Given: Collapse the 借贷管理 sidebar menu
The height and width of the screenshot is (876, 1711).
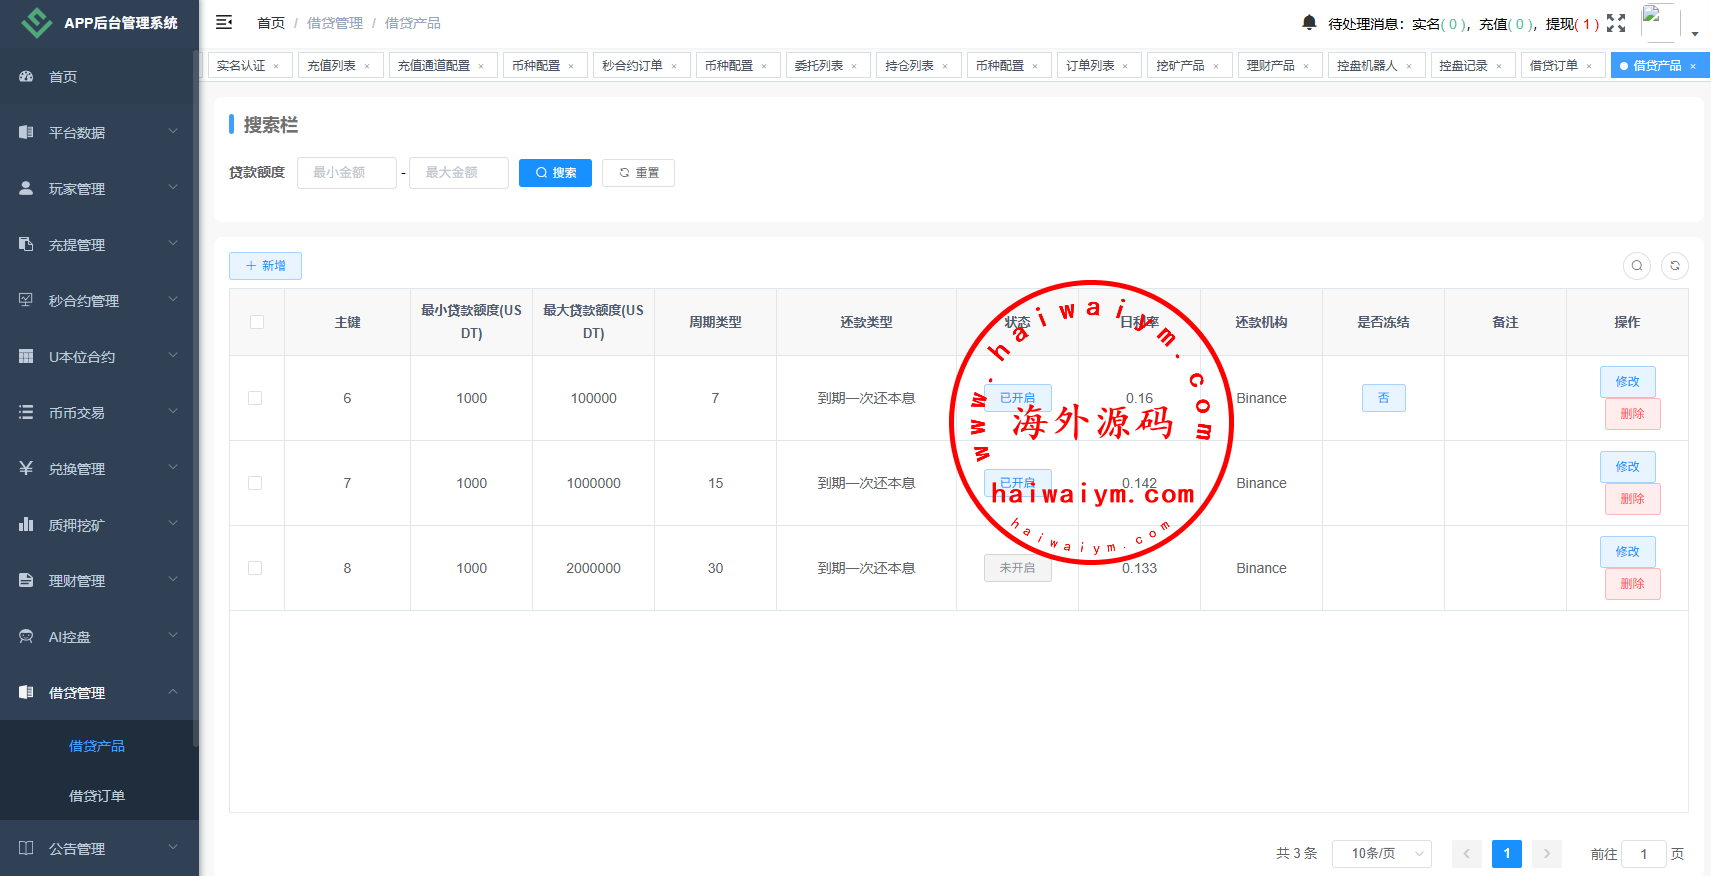Looking at the screenshot, I should (x=98, y=693).
